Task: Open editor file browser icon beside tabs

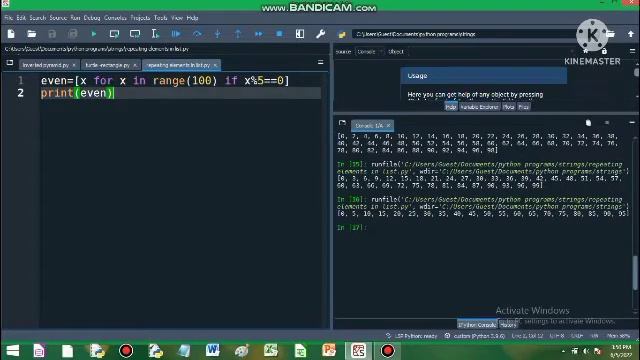Action: point(10,63)
